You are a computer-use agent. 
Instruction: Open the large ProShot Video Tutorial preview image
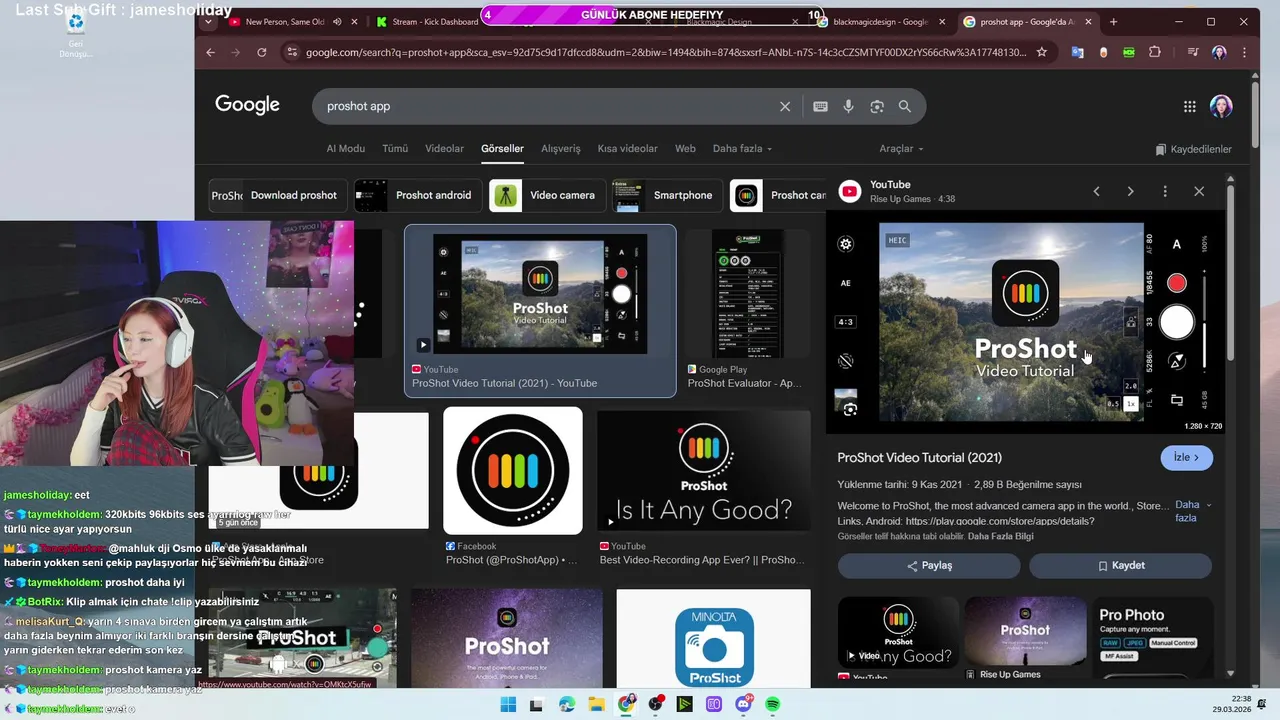1025,321
